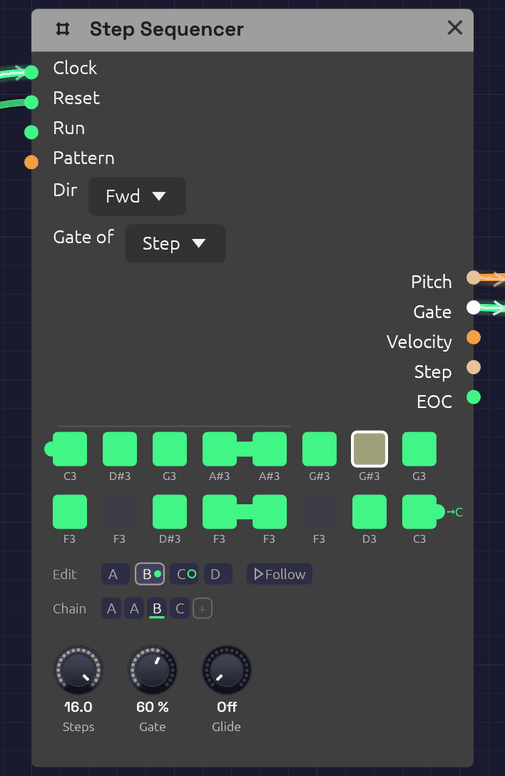The width and height of the screenshot is (505, 776).
Task: Click the Pitch output port
Action: 473,278
